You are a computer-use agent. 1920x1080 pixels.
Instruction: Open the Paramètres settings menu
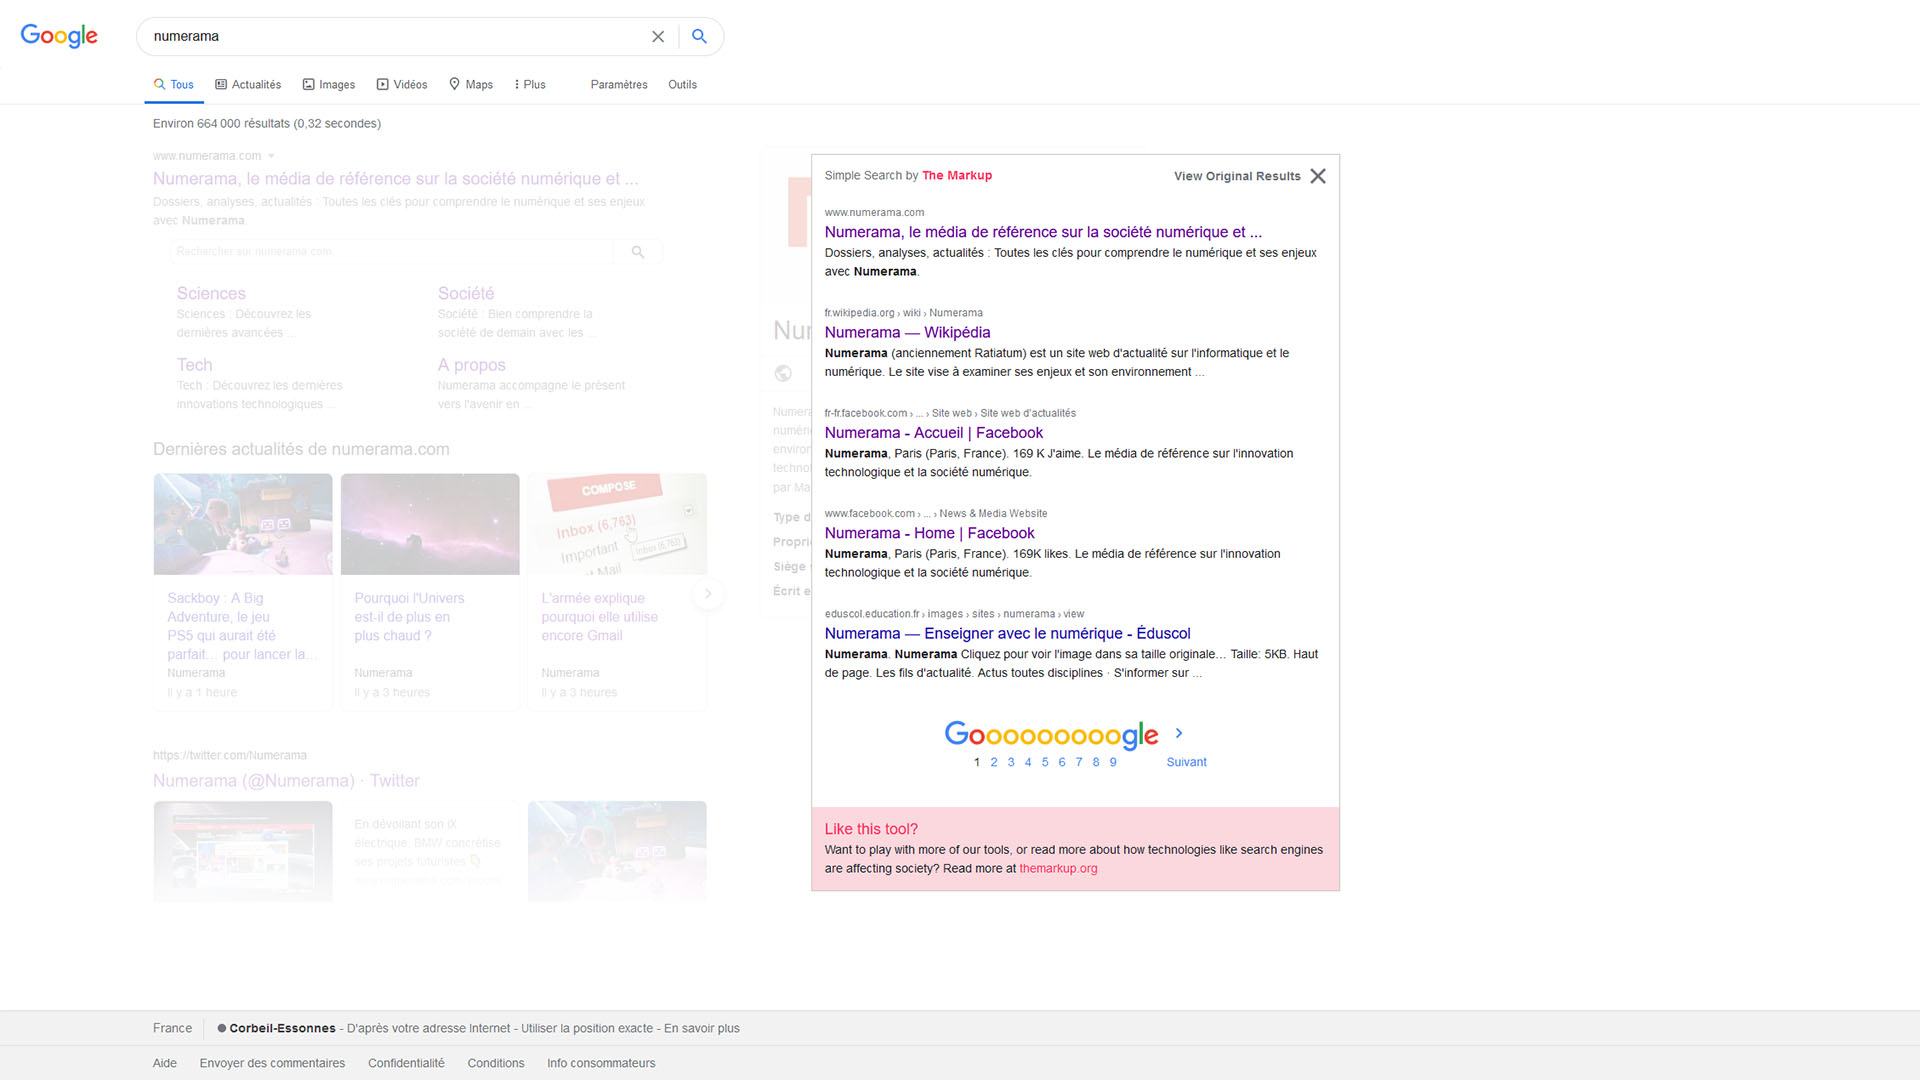point(619,85)
